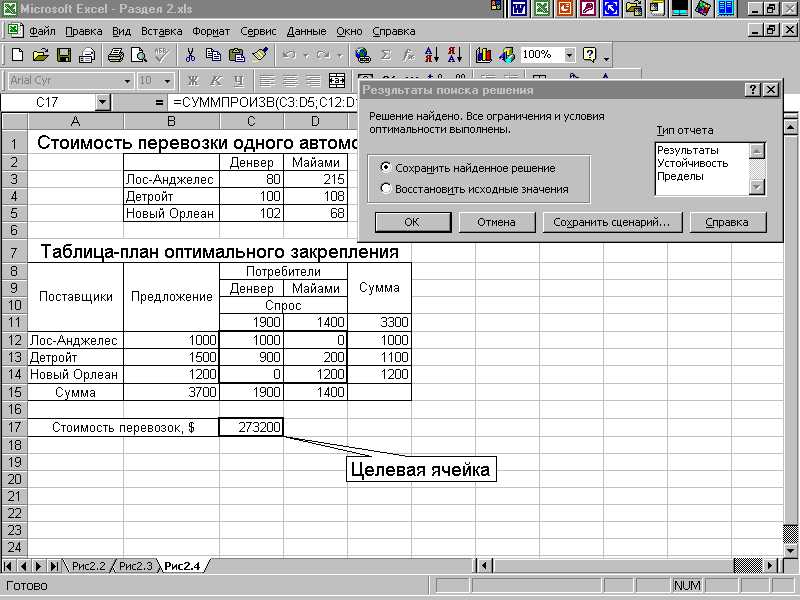The height and width of the screenshot is (600, 800).
Task: Insert a hyperlink with the globe icon
Action: pyautogui.click(x=363, y=55)
